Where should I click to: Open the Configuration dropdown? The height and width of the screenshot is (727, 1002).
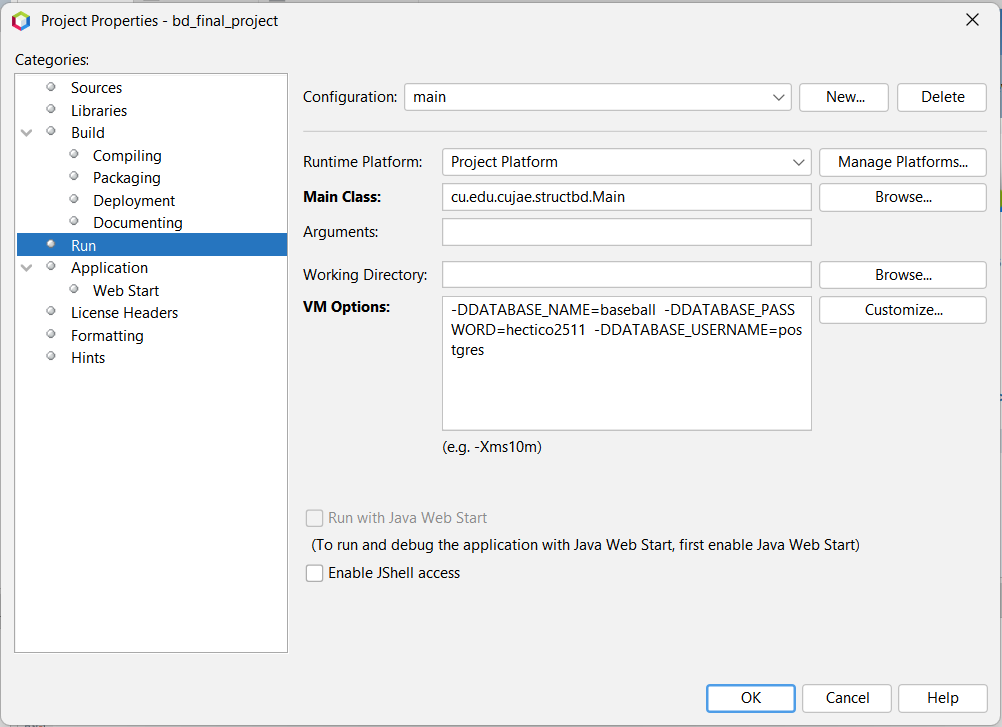[779, 97]
